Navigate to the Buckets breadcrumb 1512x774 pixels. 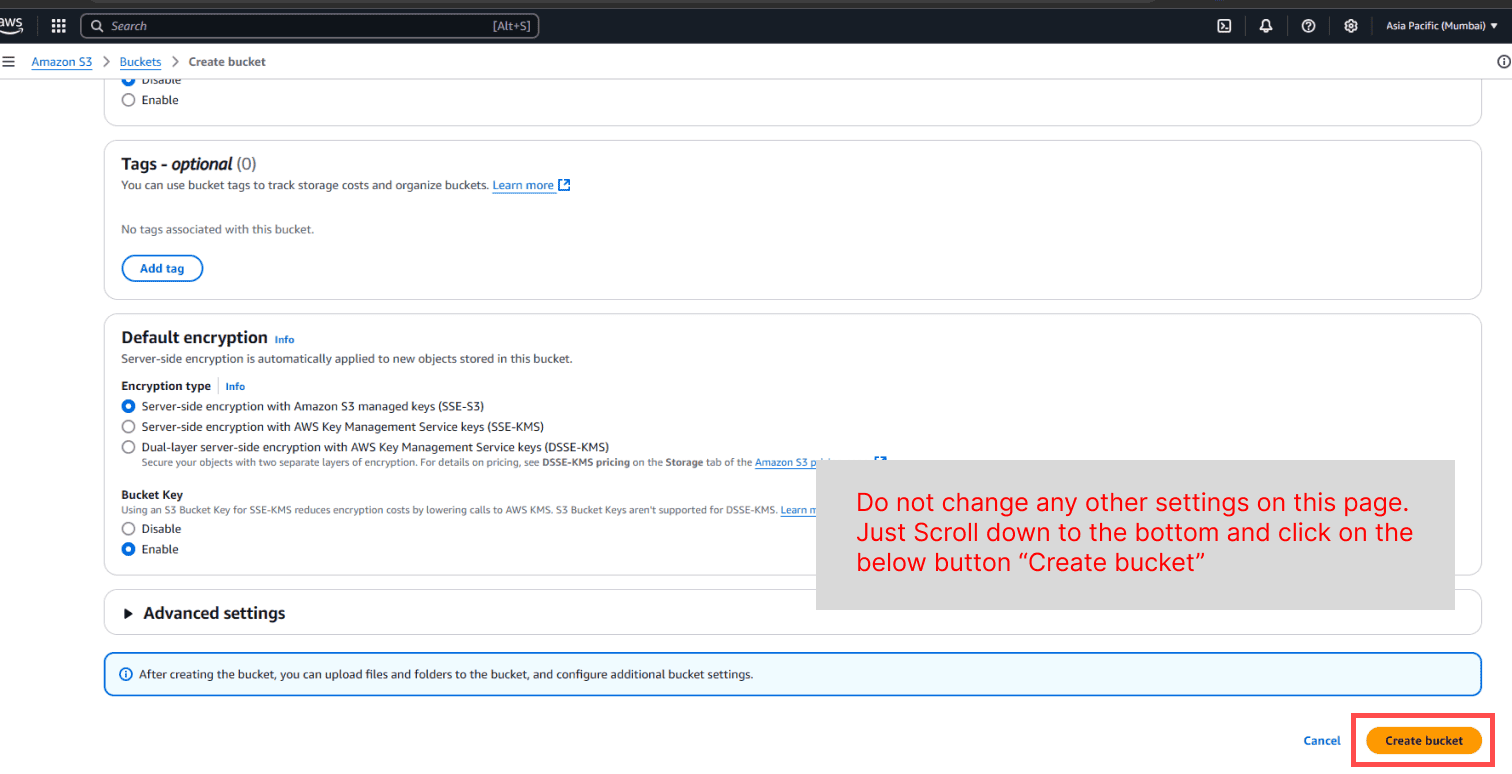tap(140, 61)
